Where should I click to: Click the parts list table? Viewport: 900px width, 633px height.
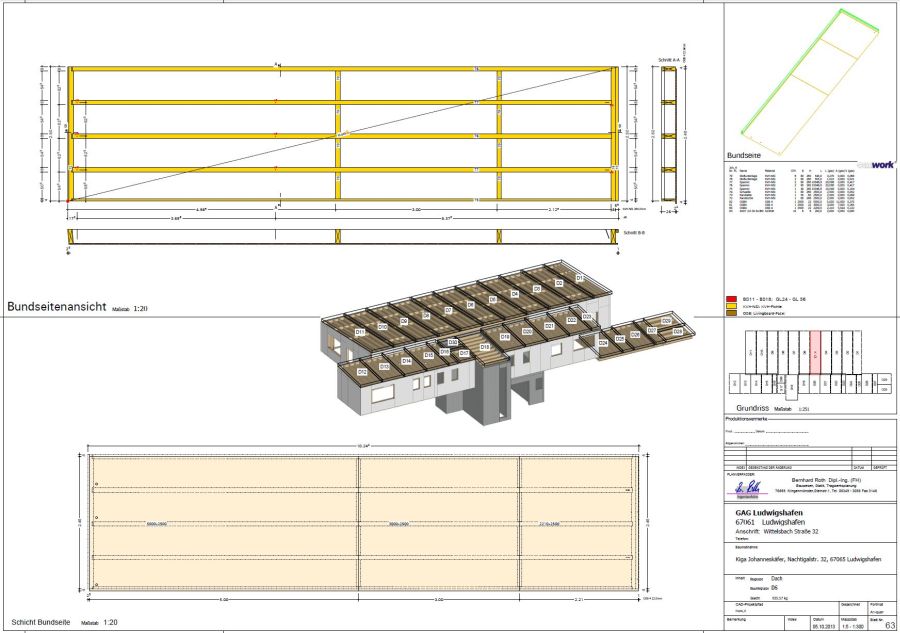(x=791, y=191)
